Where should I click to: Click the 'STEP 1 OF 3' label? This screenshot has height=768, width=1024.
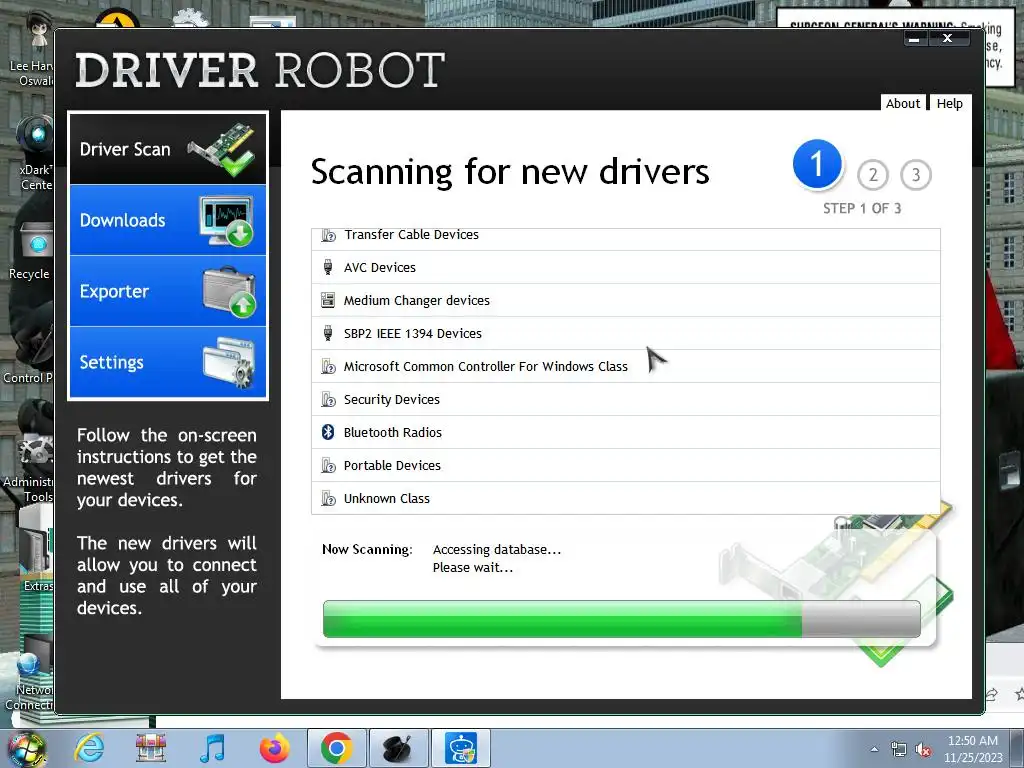point(861,208)
